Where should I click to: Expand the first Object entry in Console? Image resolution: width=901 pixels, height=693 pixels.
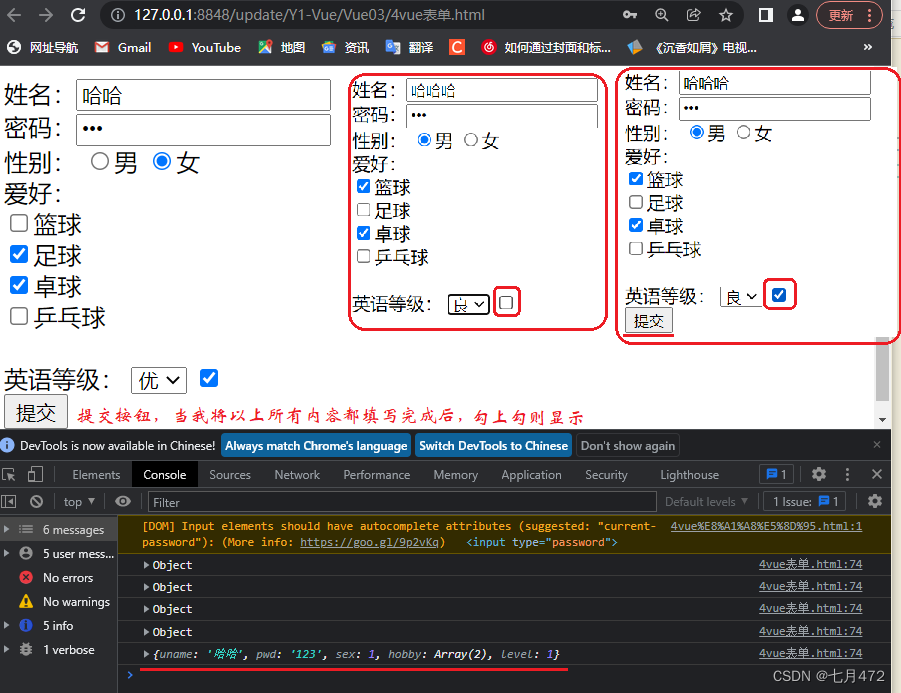coord(149,565)
